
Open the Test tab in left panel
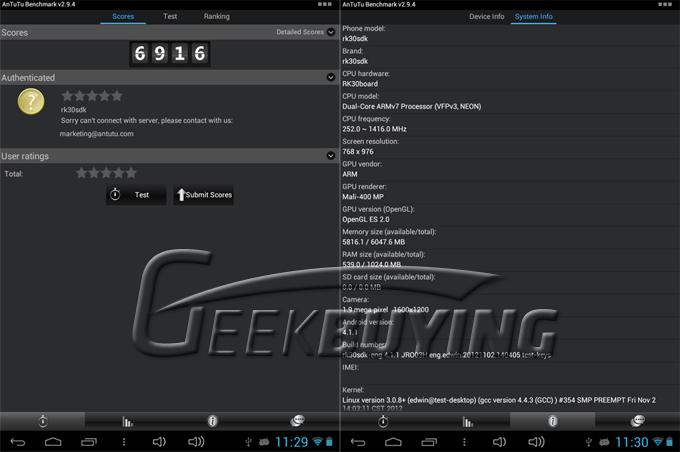coord(170,16)
